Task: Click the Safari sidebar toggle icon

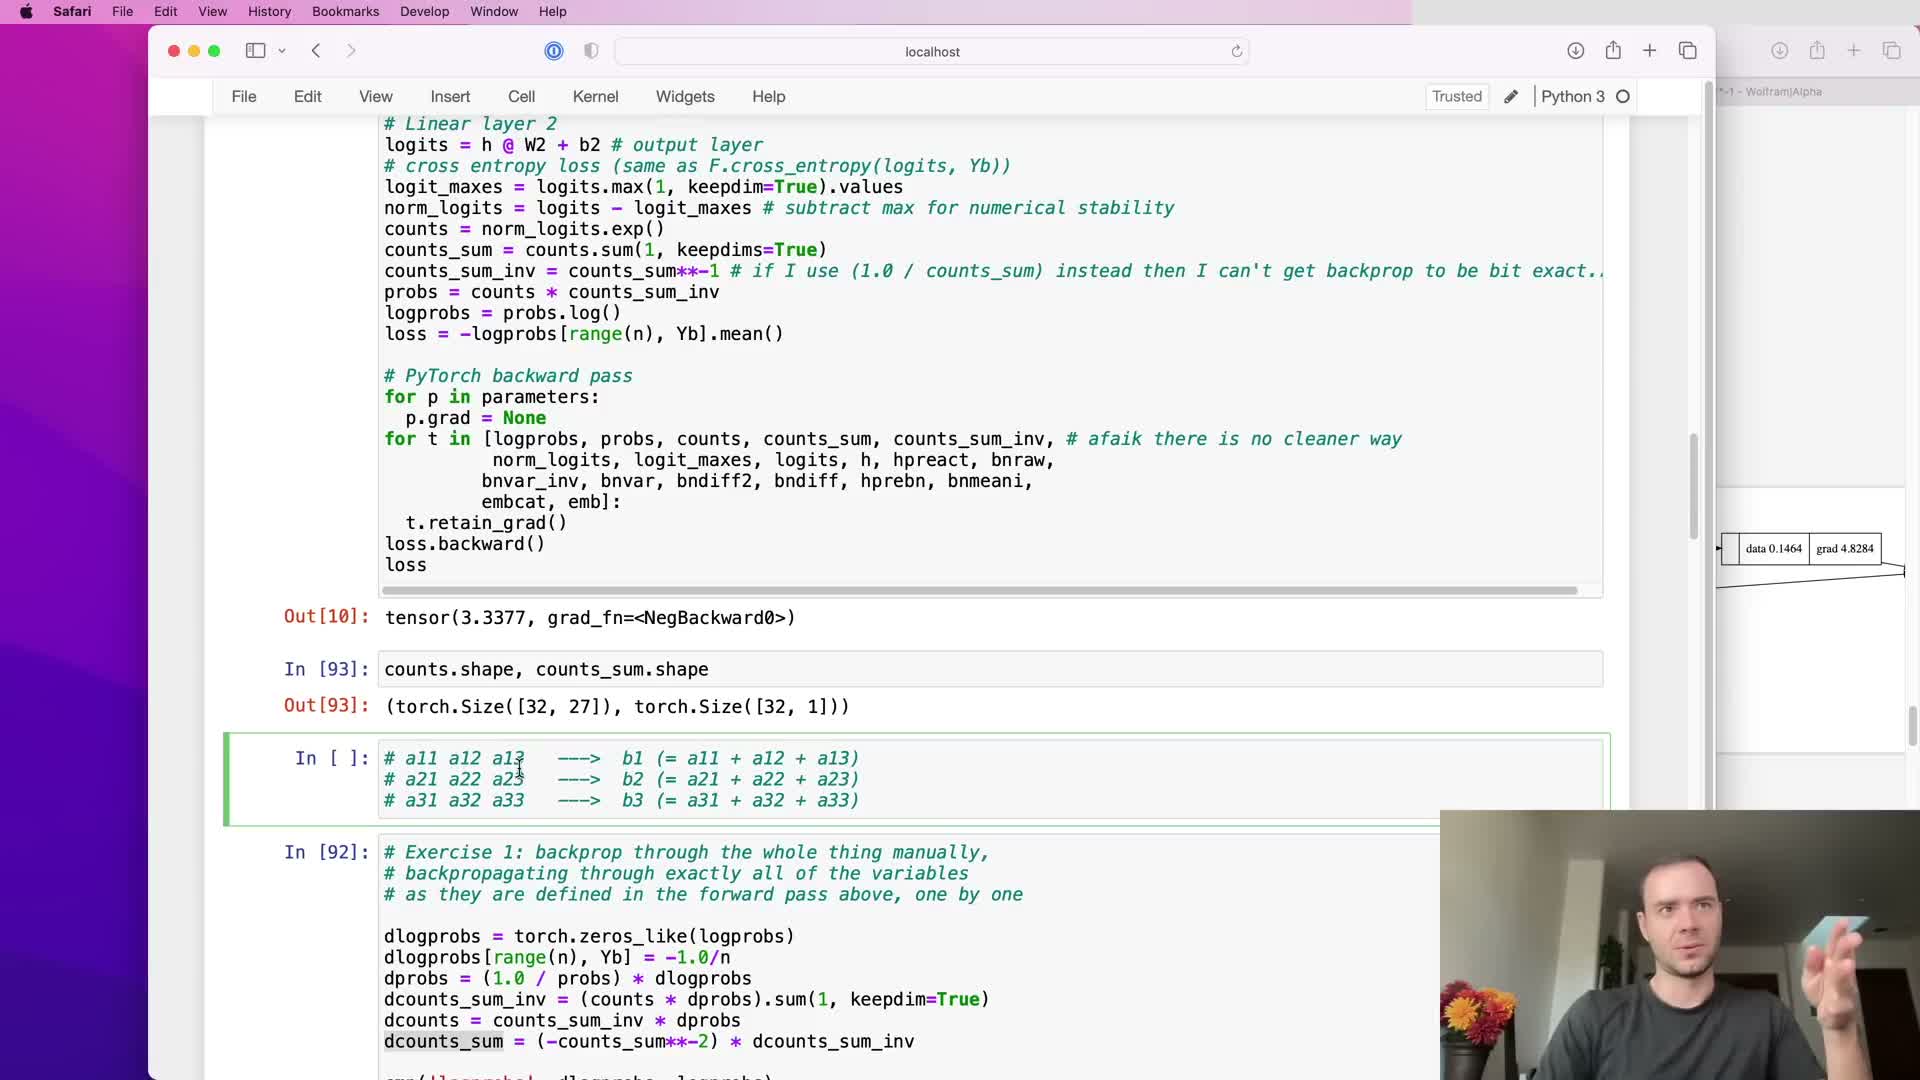Action: coord(255,51)
